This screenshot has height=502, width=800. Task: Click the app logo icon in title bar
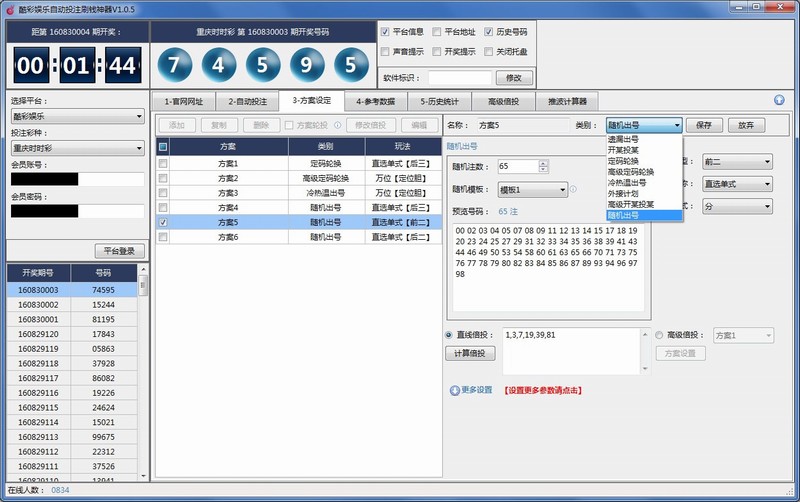coord(10,9)
